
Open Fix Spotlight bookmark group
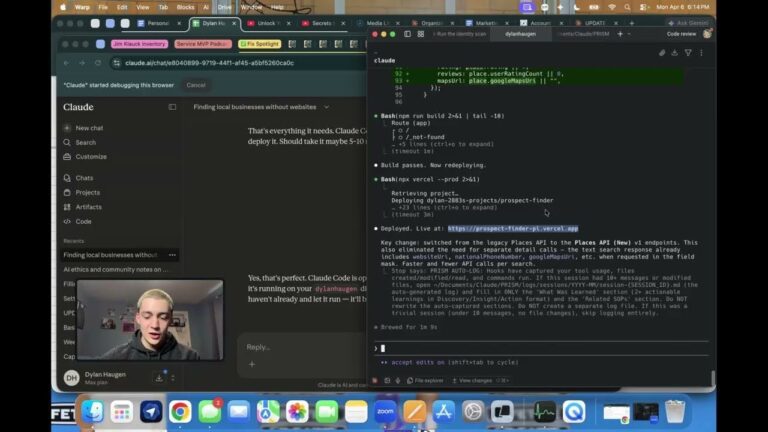click(260, 44)
